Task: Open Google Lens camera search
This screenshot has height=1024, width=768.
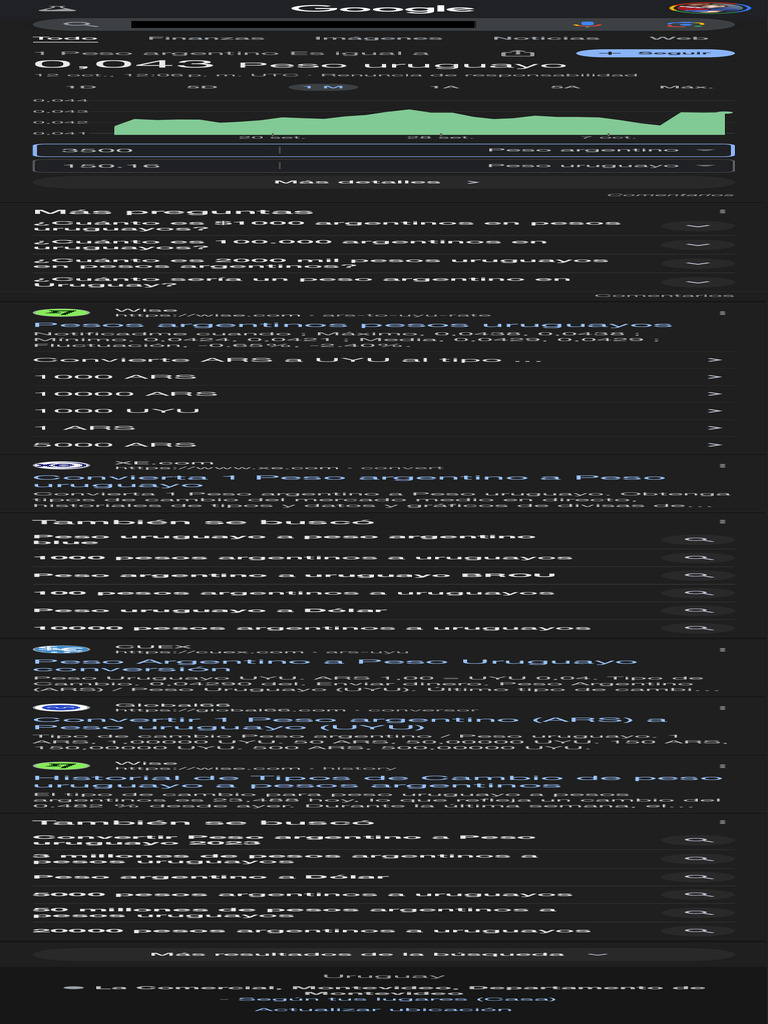Action: (x=685, y=25)
